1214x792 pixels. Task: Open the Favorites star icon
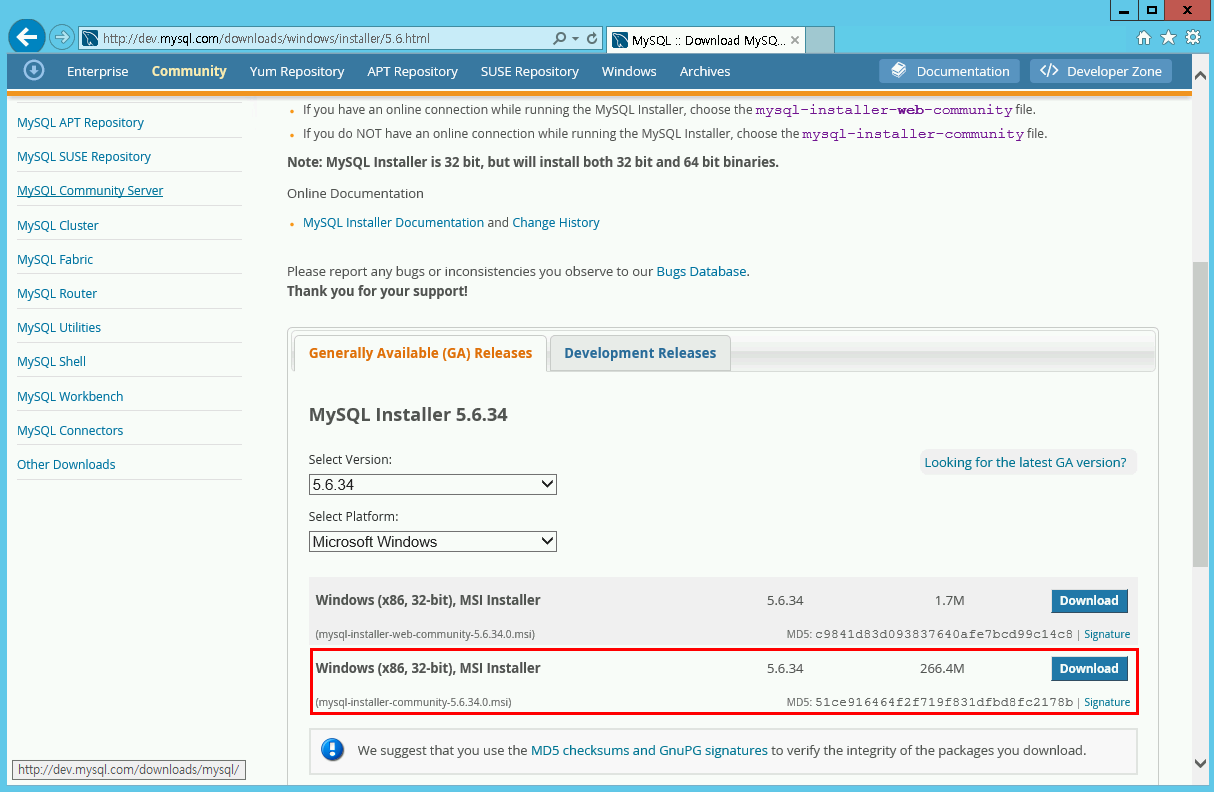(1168, 38)
